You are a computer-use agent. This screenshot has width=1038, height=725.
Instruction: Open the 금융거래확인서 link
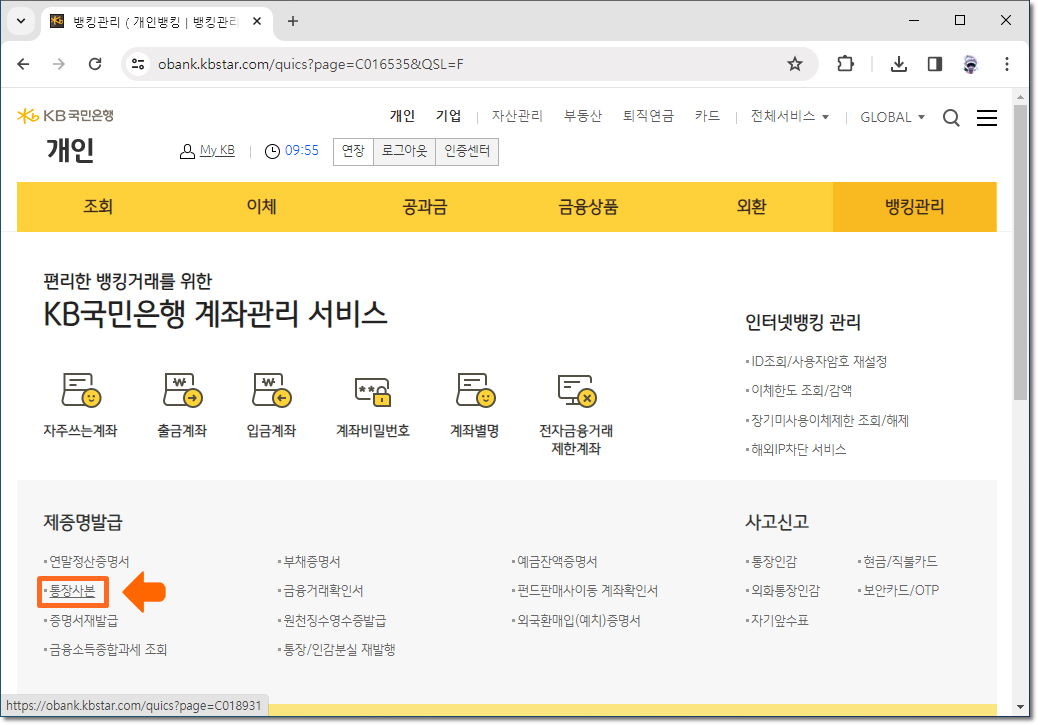coord(323,591)
